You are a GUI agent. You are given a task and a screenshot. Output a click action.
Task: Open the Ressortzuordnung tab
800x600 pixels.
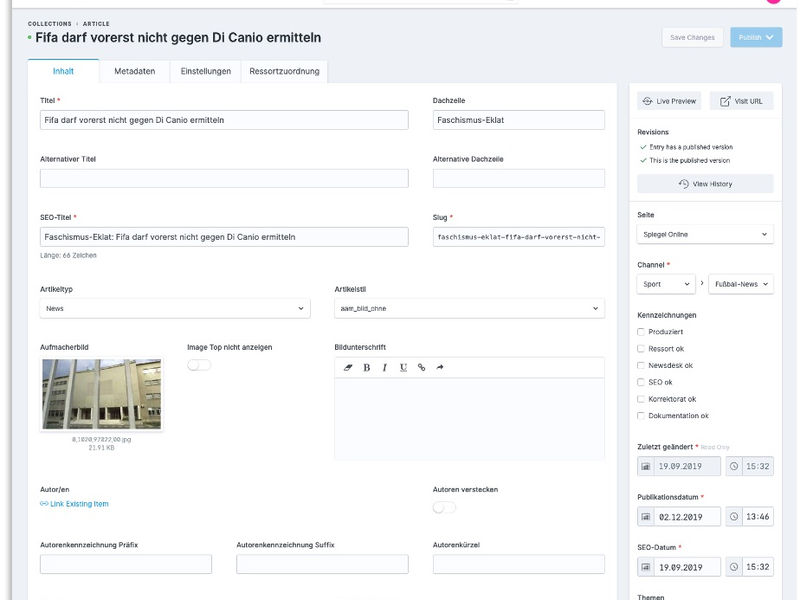284,71
